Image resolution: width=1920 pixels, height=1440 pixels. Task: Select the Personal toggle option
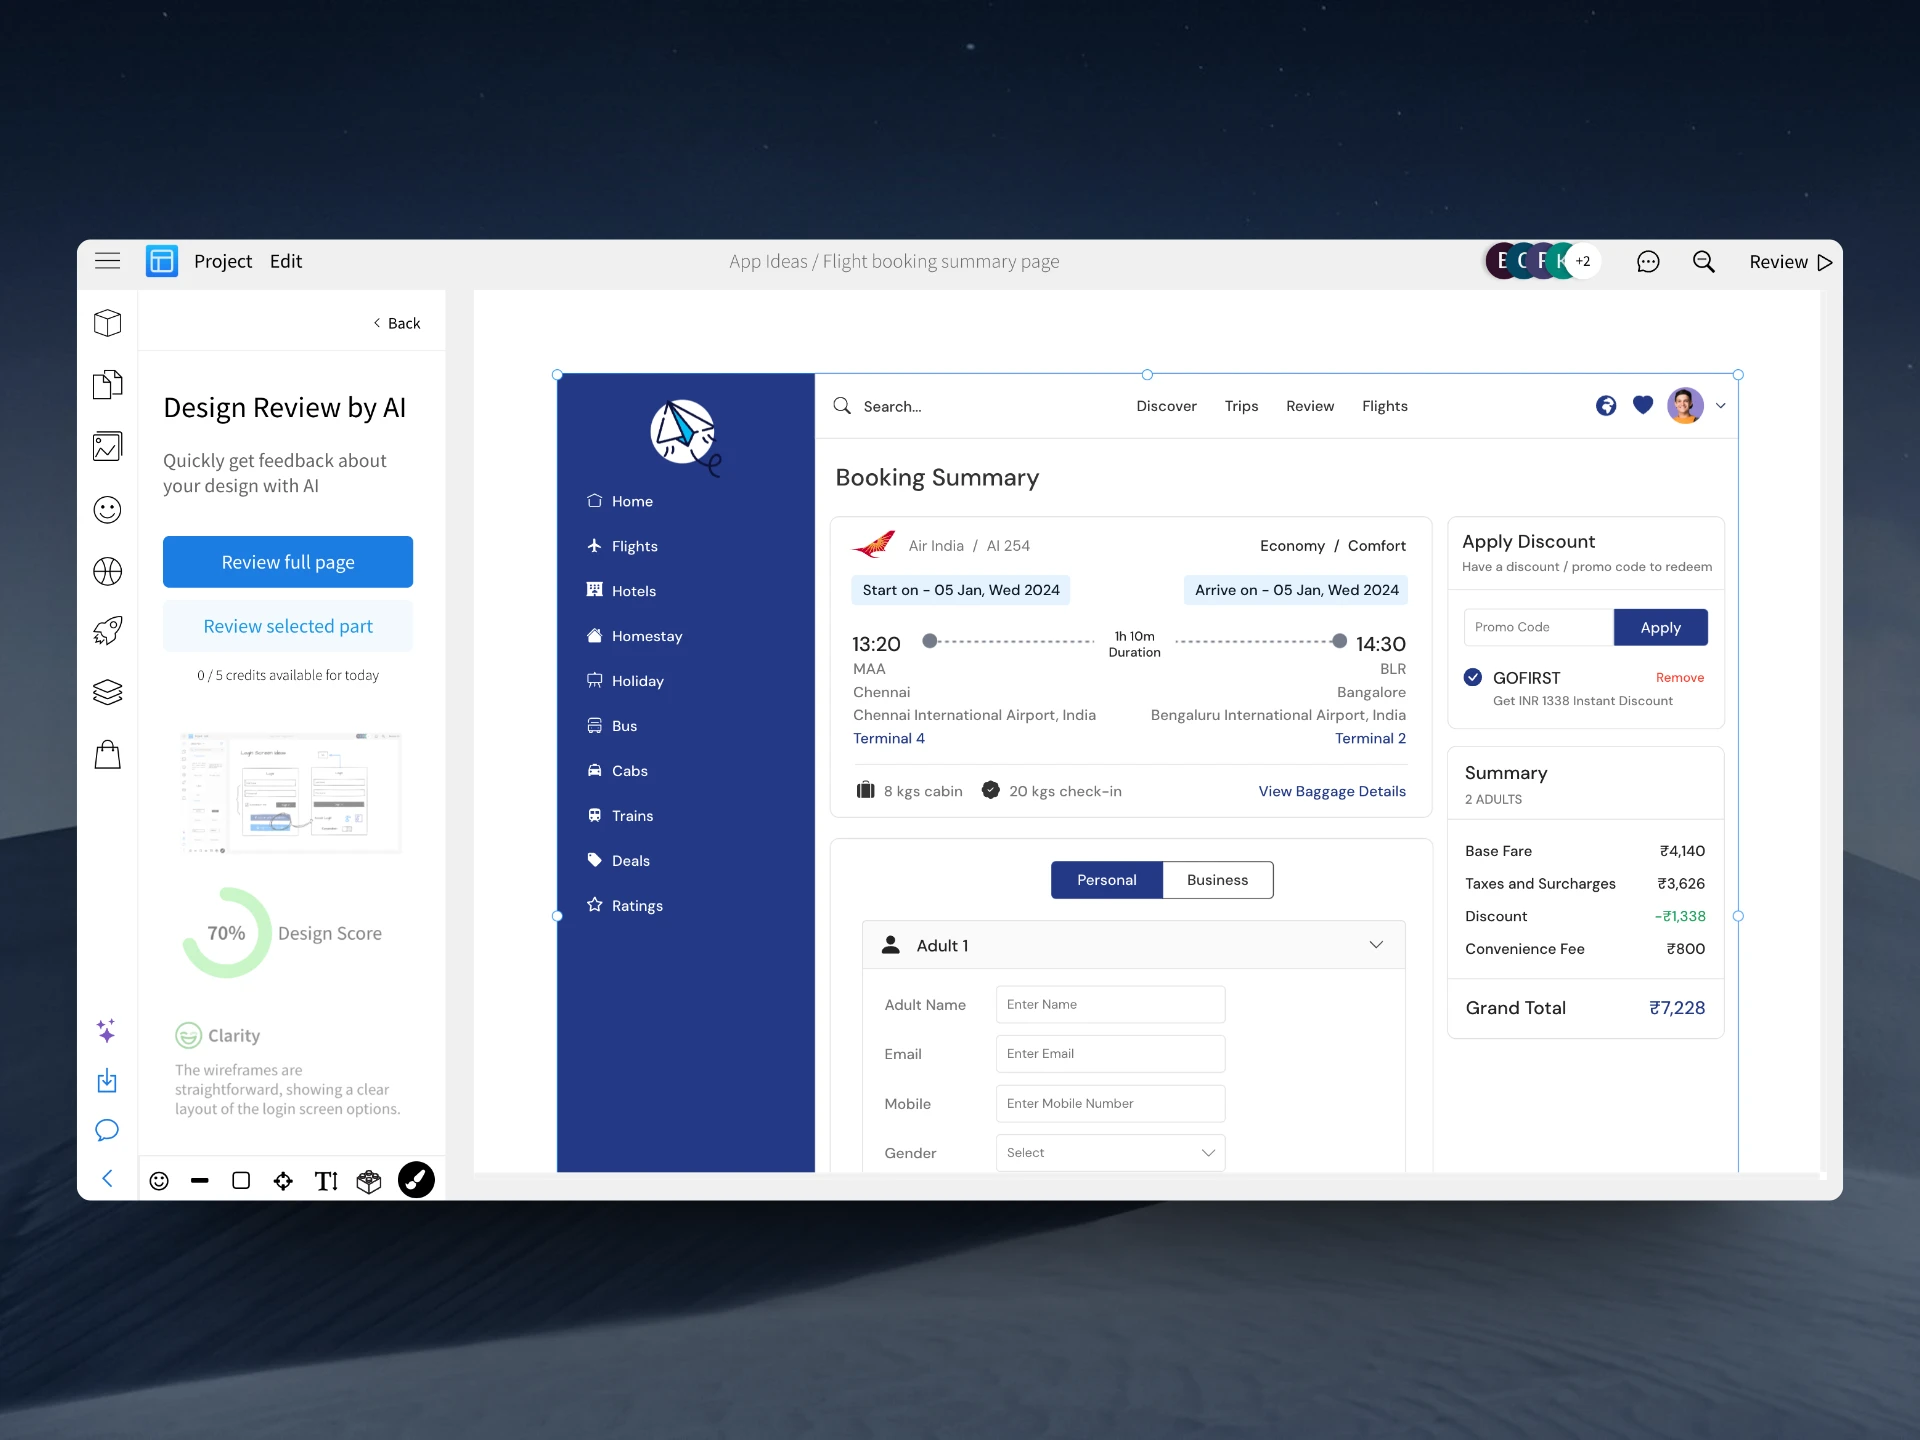point(1107,880)
